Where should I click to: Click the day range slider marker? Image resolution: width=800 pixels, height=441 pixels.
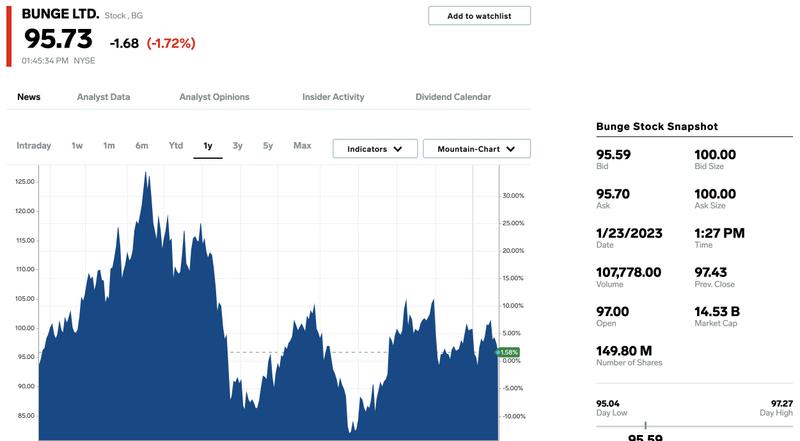click(x=645, y=425)
